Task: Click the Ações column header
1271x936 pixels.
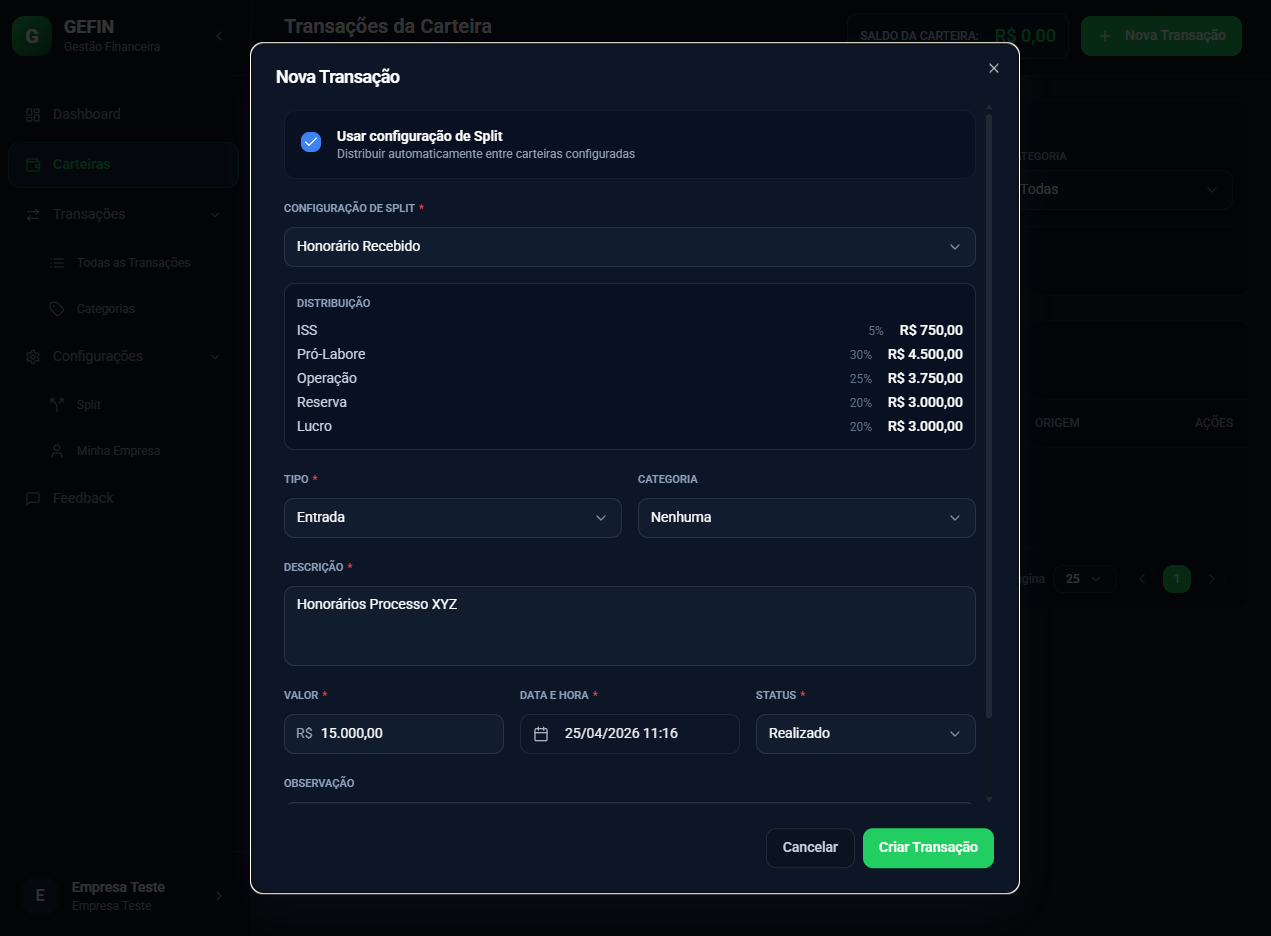Action: 1214,424
